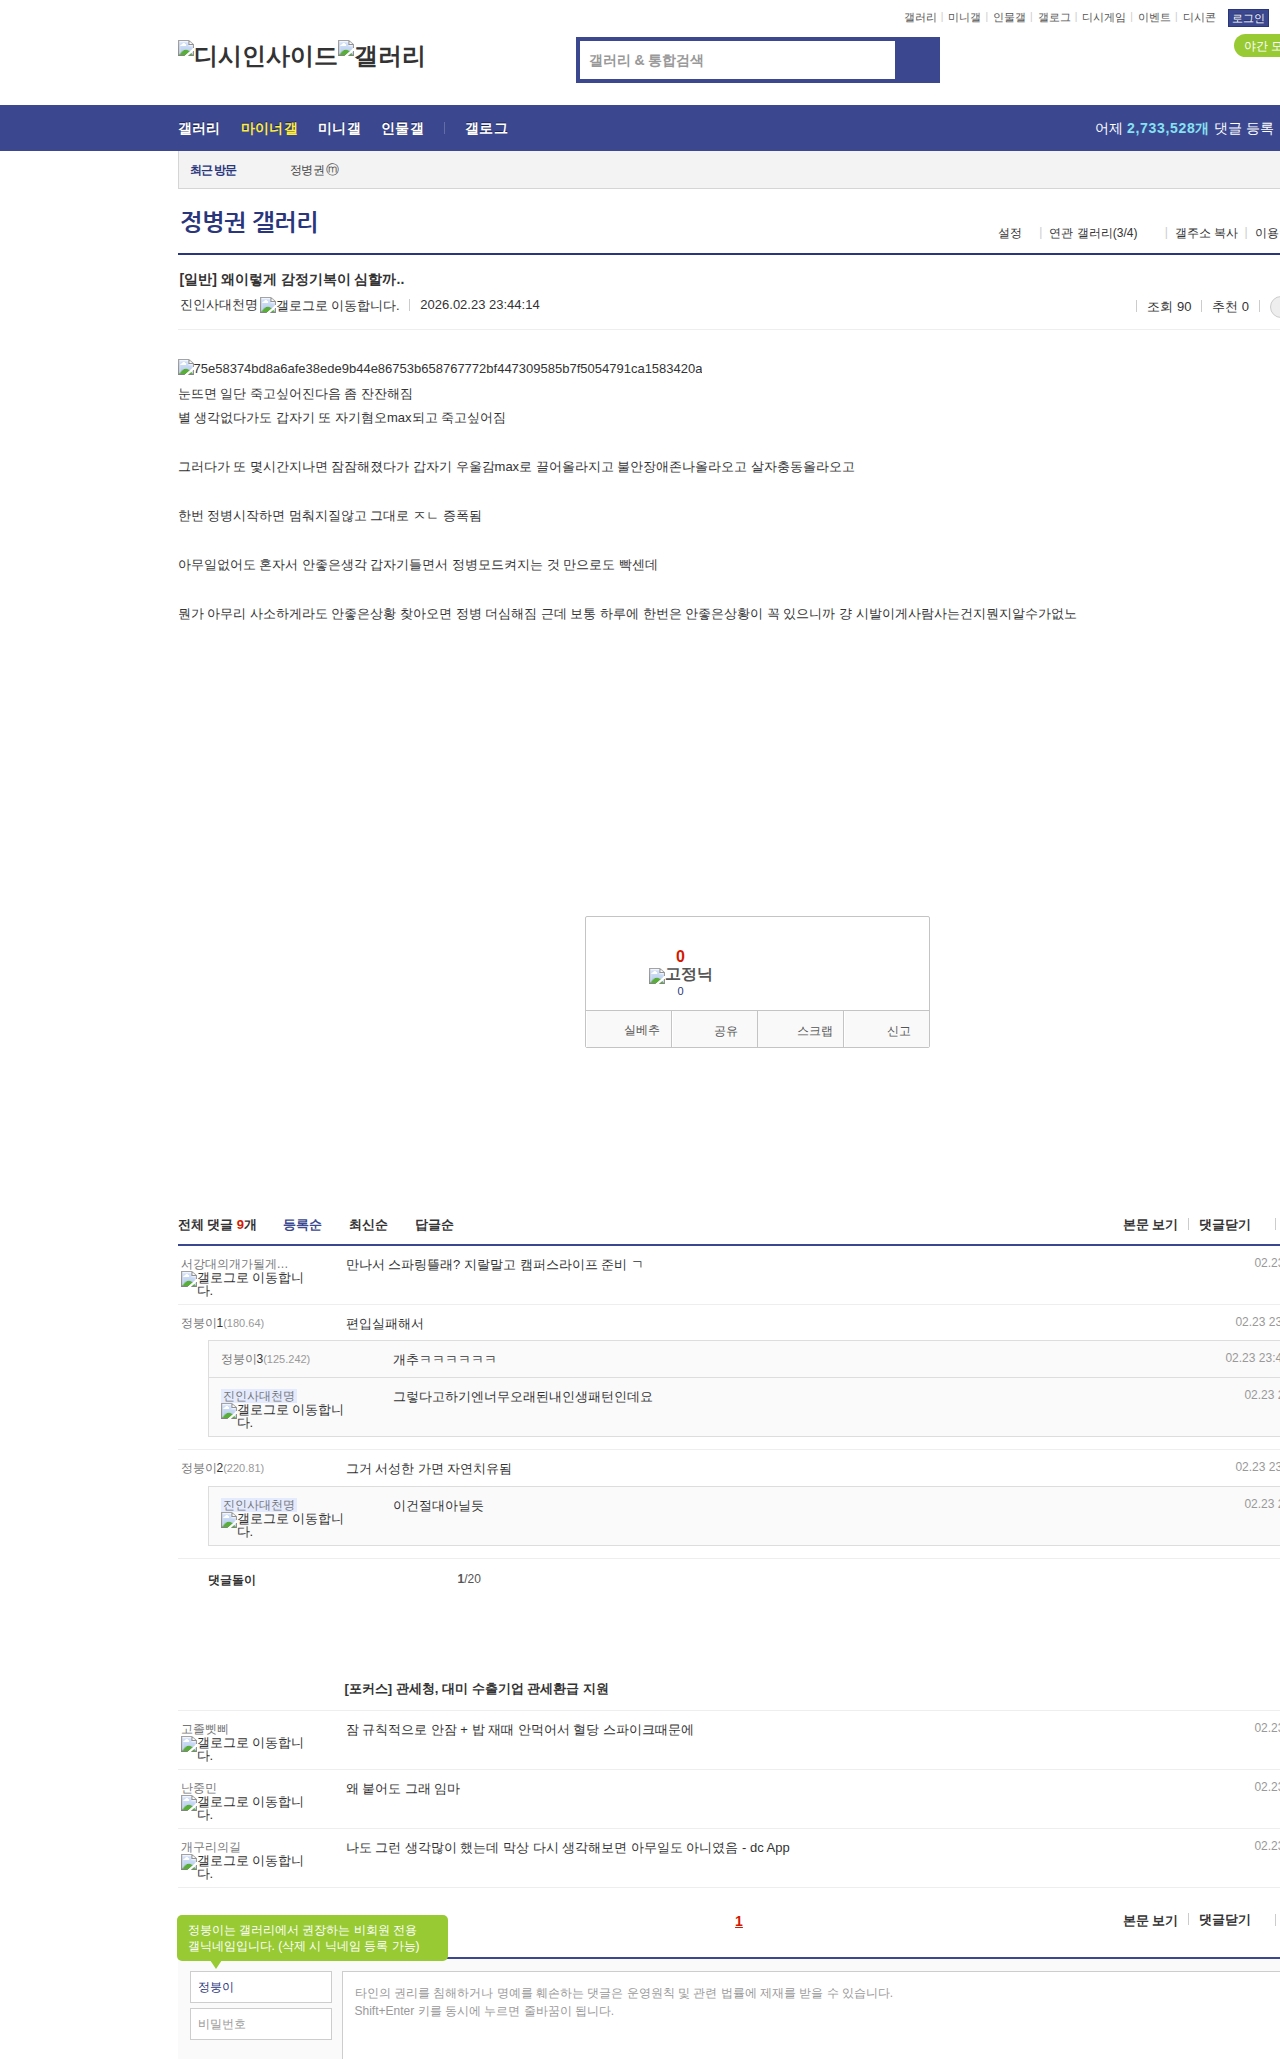Select 갤러리 in the blue navigation bar
The width and height of the screenshot is (1280, 2059).
click(199, 129)
